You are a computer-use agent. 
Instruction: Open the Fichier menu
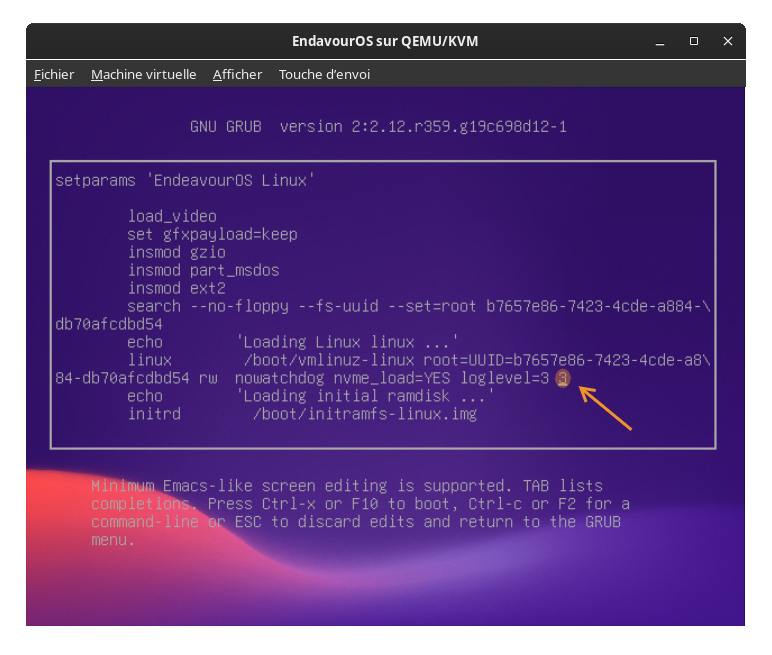pyautogui.click(x=54, y=74)
